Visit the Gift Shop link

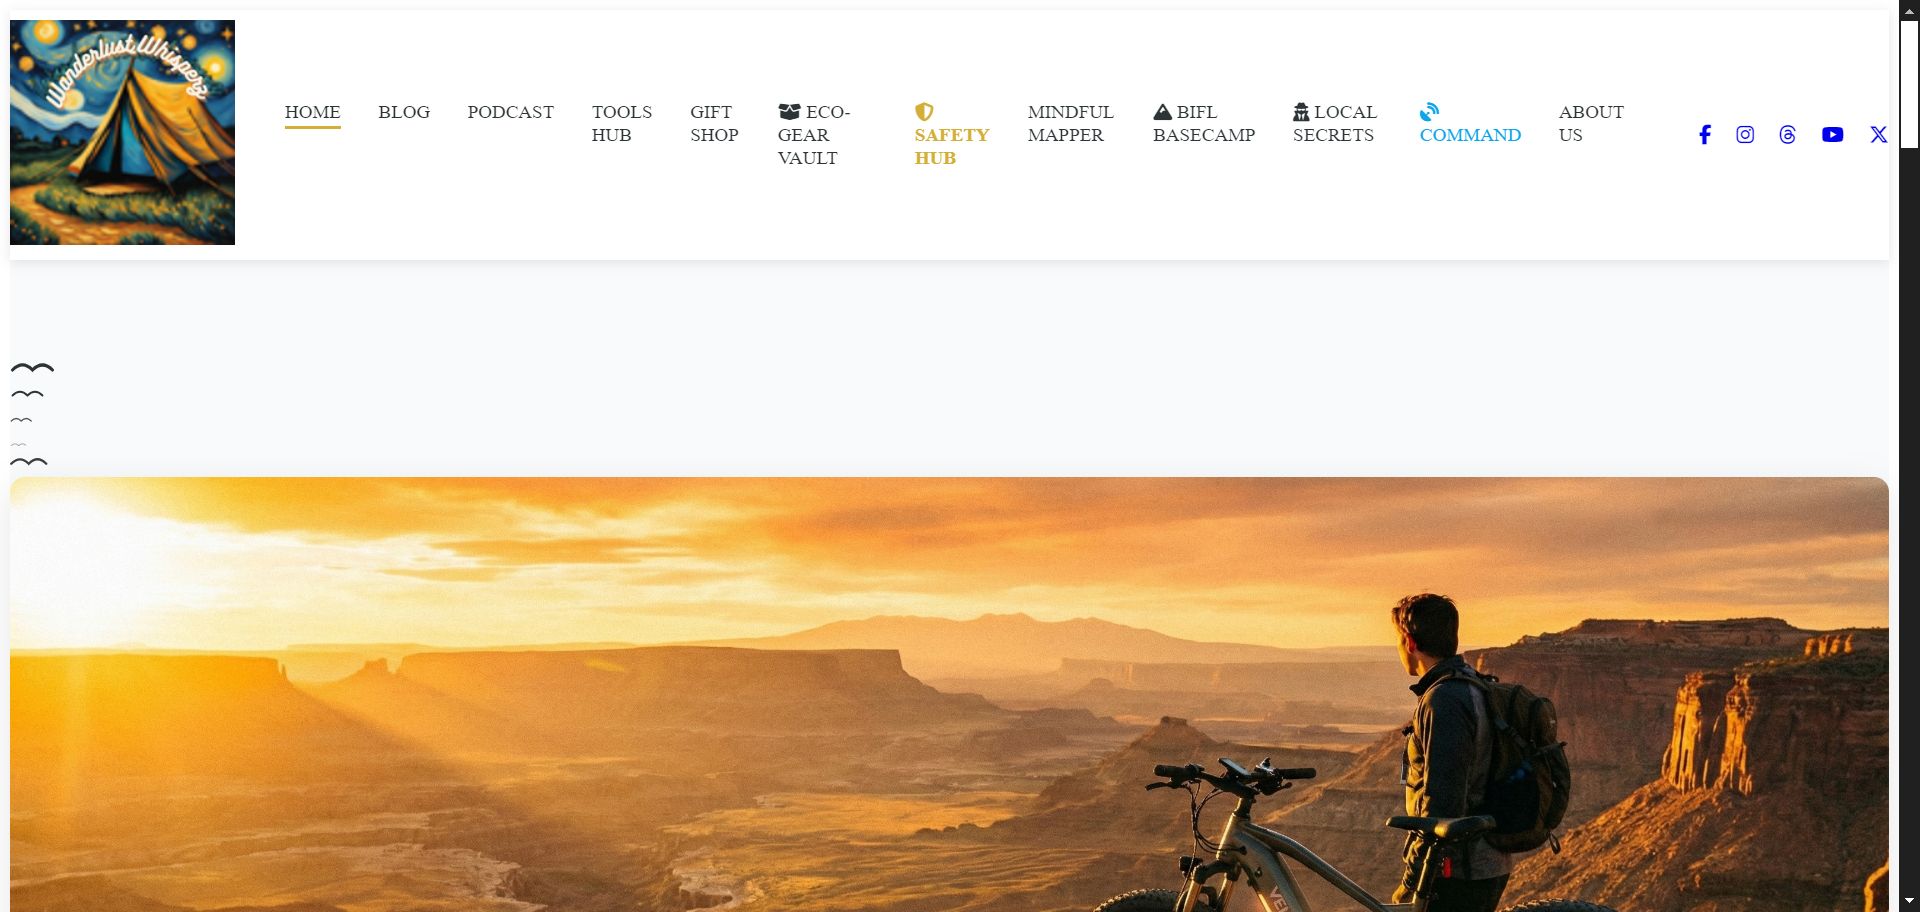pos(714,124)
